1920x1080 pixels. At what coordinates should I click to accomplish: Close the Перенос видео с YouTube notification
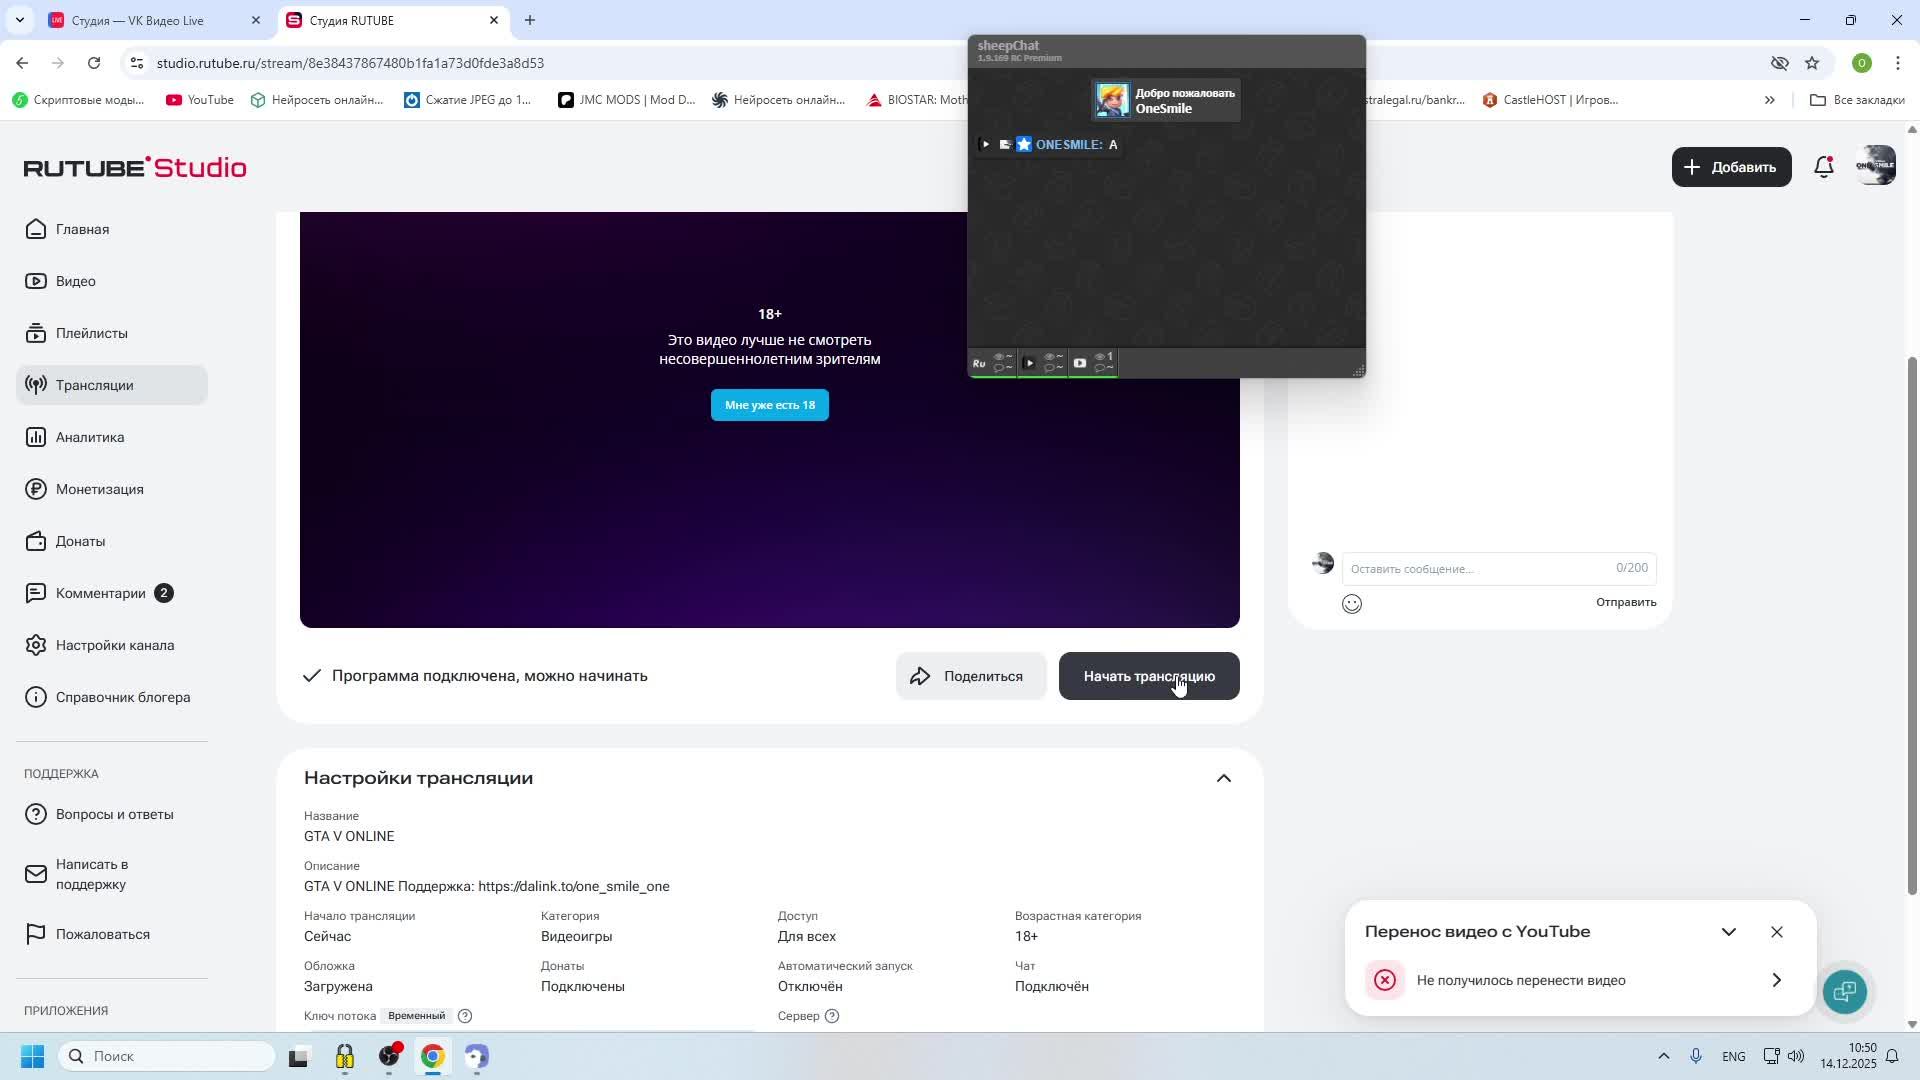coord(1777,932)
